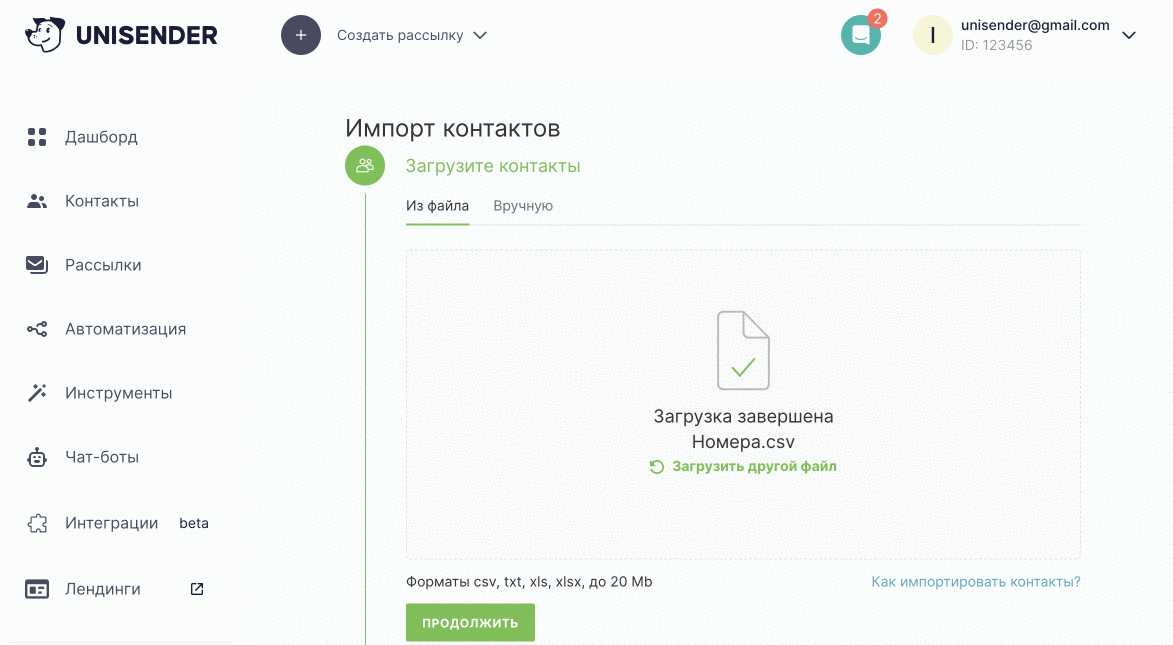Image resolution: width=1173 pixels, height=645 pixels.
Task: Click the Рассылки envelope icon
Action: (37, 265)
